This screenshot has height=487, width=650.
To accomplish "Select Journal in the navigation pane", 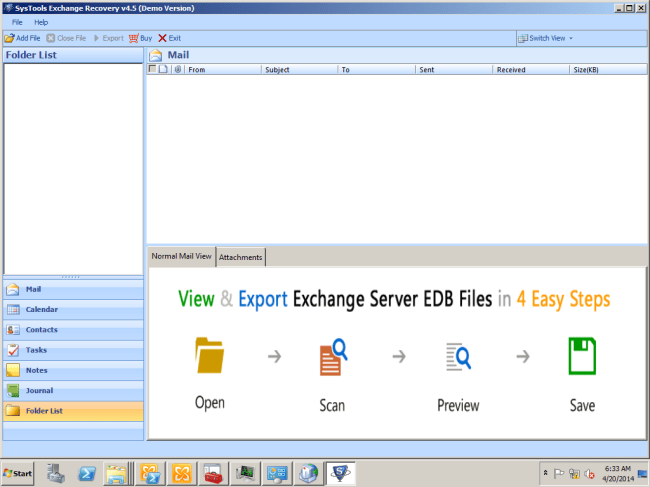I will coord(73,391).
